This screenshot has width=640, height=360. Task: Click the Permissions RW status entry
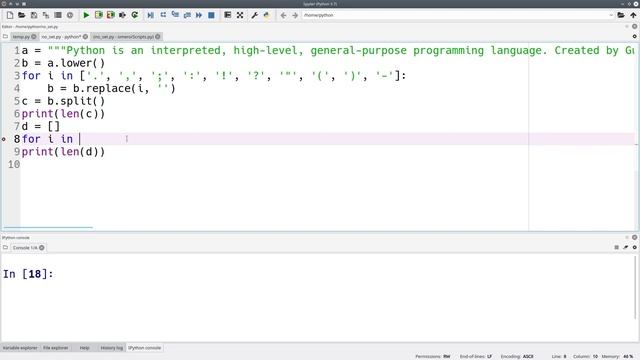coord(433,356)
